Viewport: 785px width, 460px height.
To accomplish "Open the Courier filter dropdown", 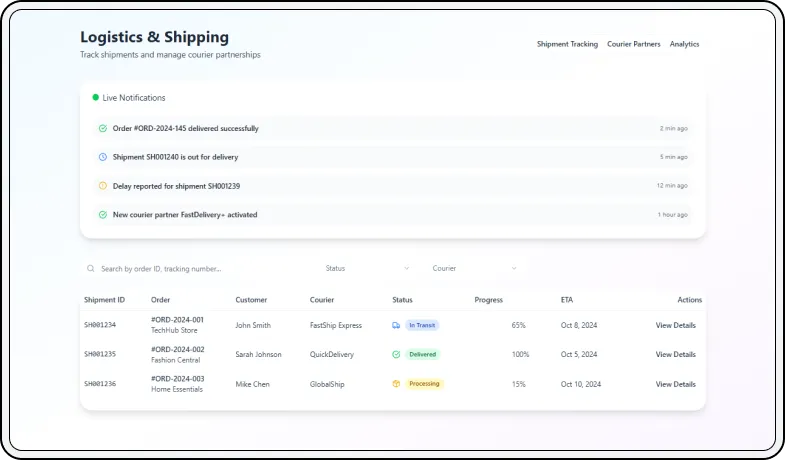I will pyautogui.click(x=473, y=268).
